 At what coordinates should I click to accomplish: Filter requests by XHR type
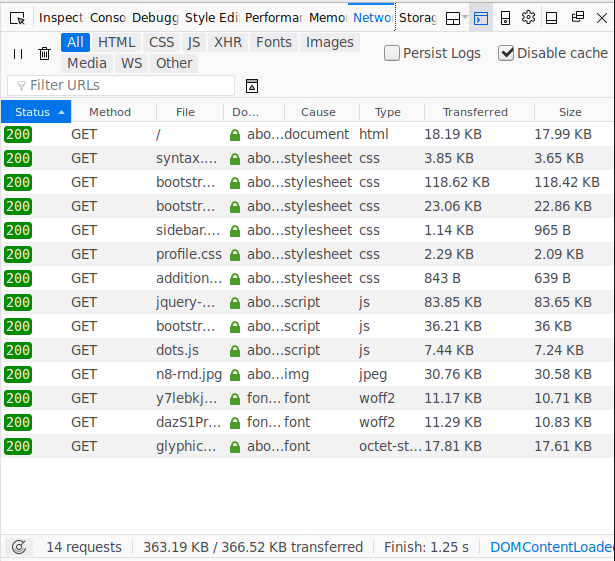[x=228, y=42]
